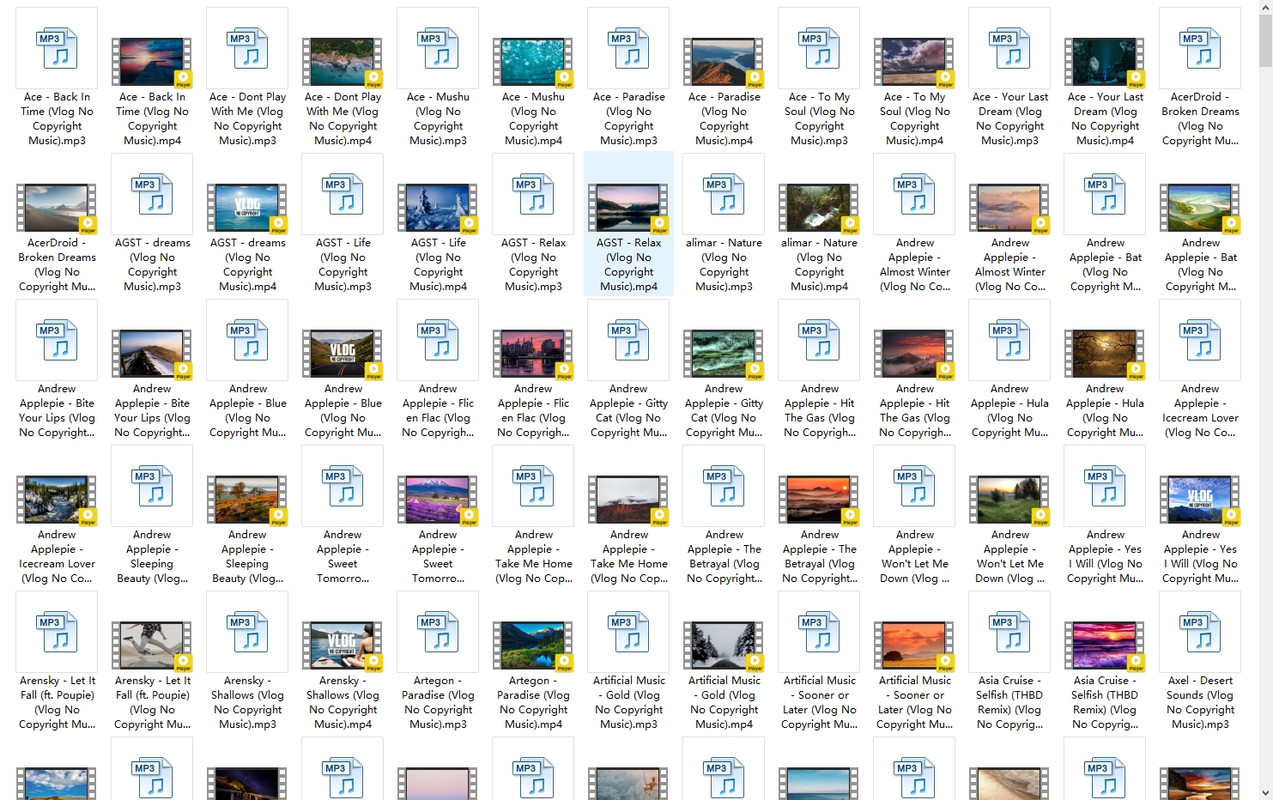1273x800 pixels.
Task: Open the Artificial Music - Gold mp4 thumbnail
Action: pos(724,646)
